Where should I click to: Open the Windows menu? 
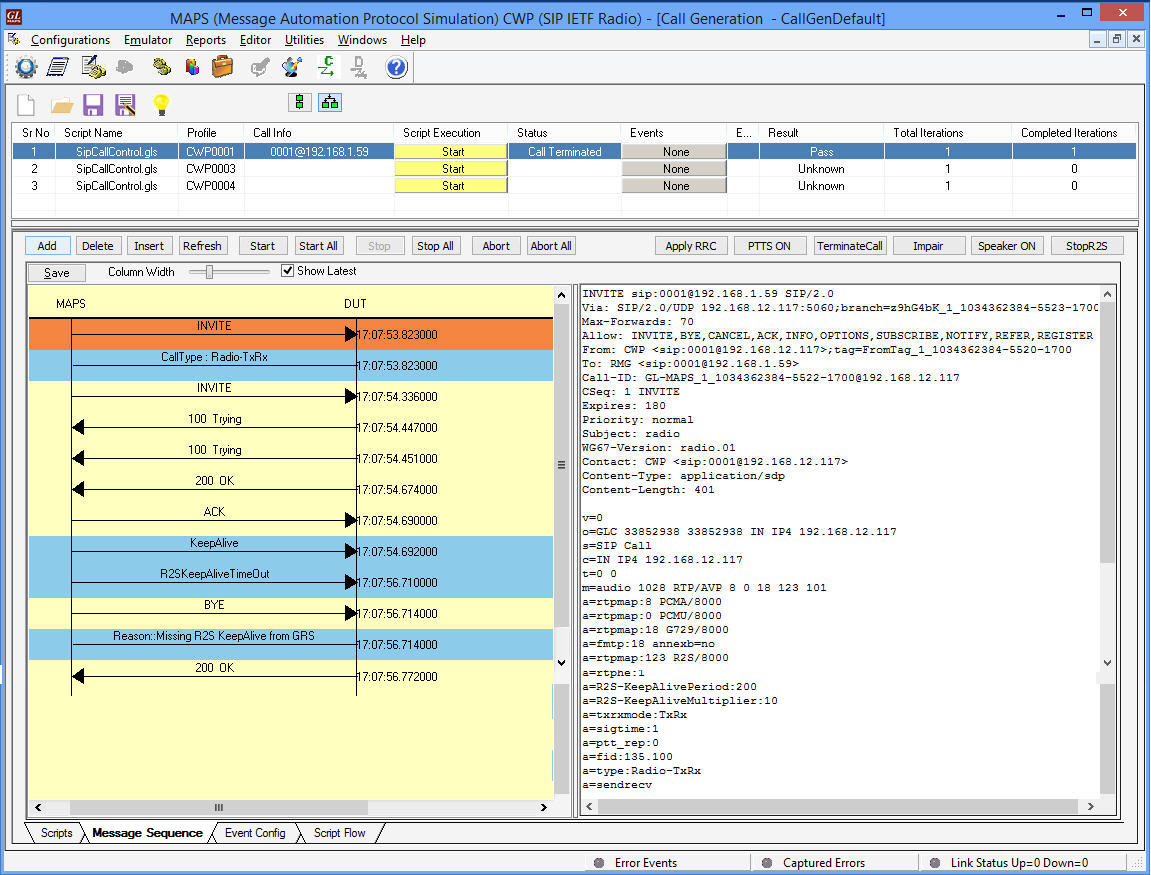362,40
